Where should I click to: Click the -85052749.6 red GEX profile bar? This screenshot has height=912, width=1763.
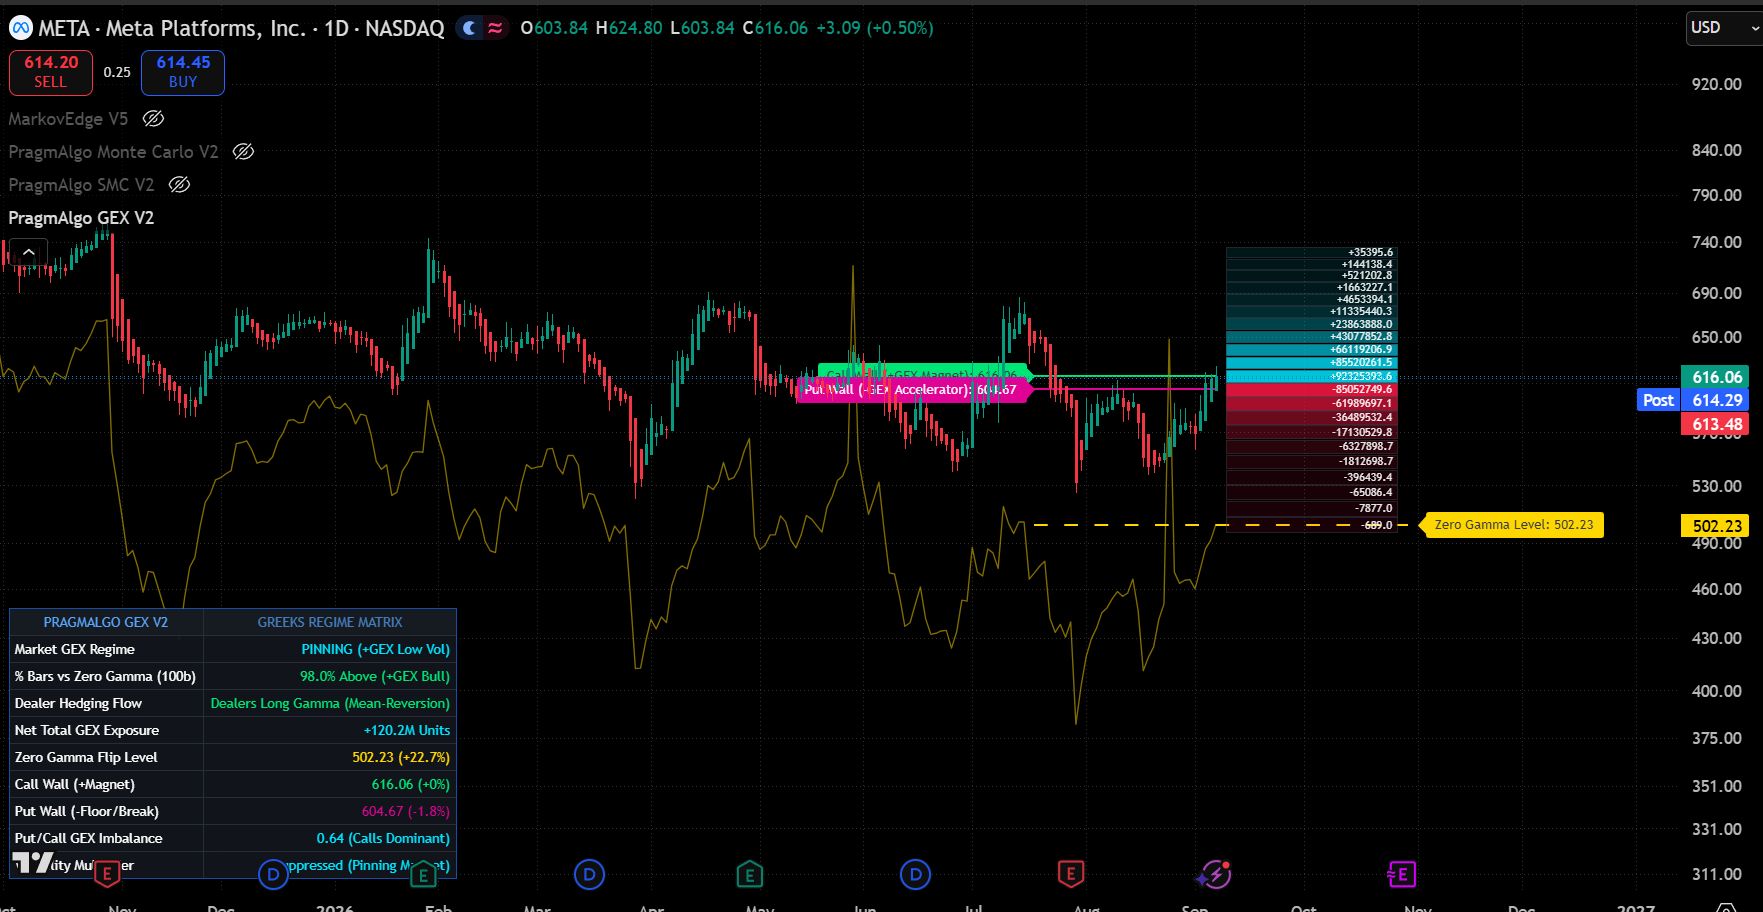click(x=1311, y=389)
